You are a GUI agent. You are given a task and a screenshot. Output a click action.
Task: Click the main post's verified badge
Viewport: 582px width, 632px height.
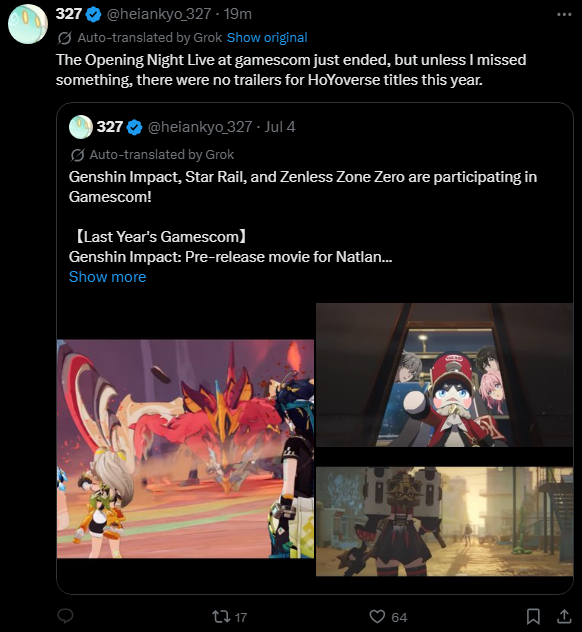[94, 15]
